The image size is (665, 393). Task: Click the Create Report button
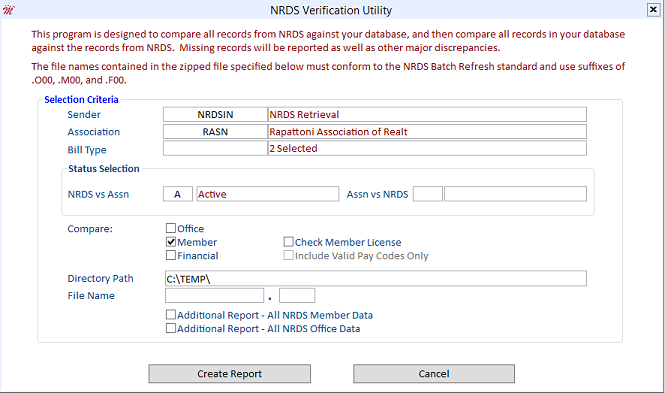[229, 373]
